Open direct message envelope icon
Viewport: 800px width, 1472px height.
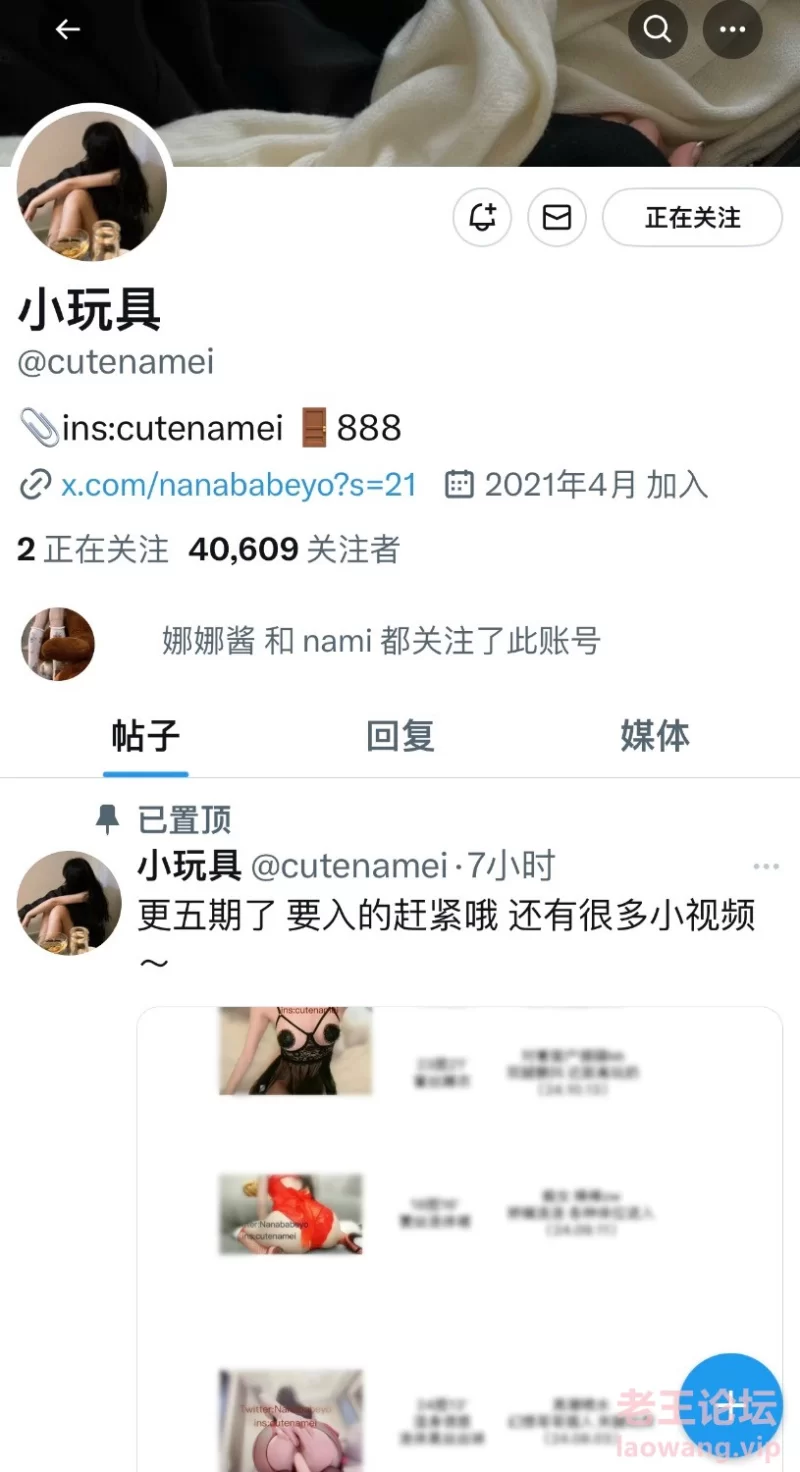[557, 217]
